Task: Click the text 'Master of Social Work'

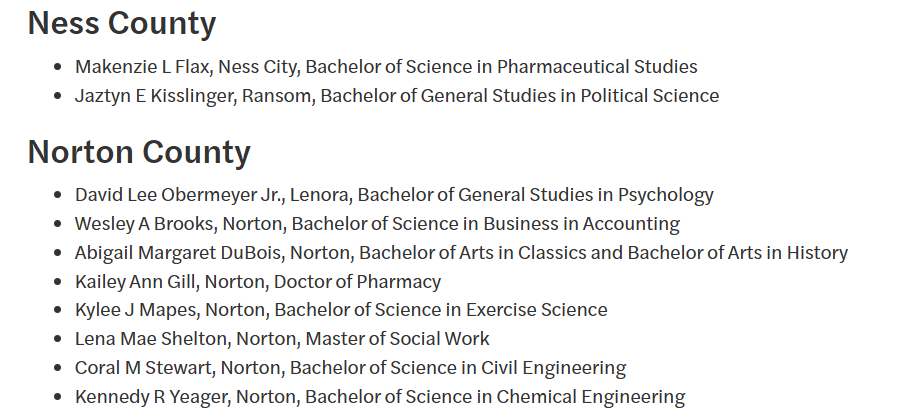Action: click(397, 339)
